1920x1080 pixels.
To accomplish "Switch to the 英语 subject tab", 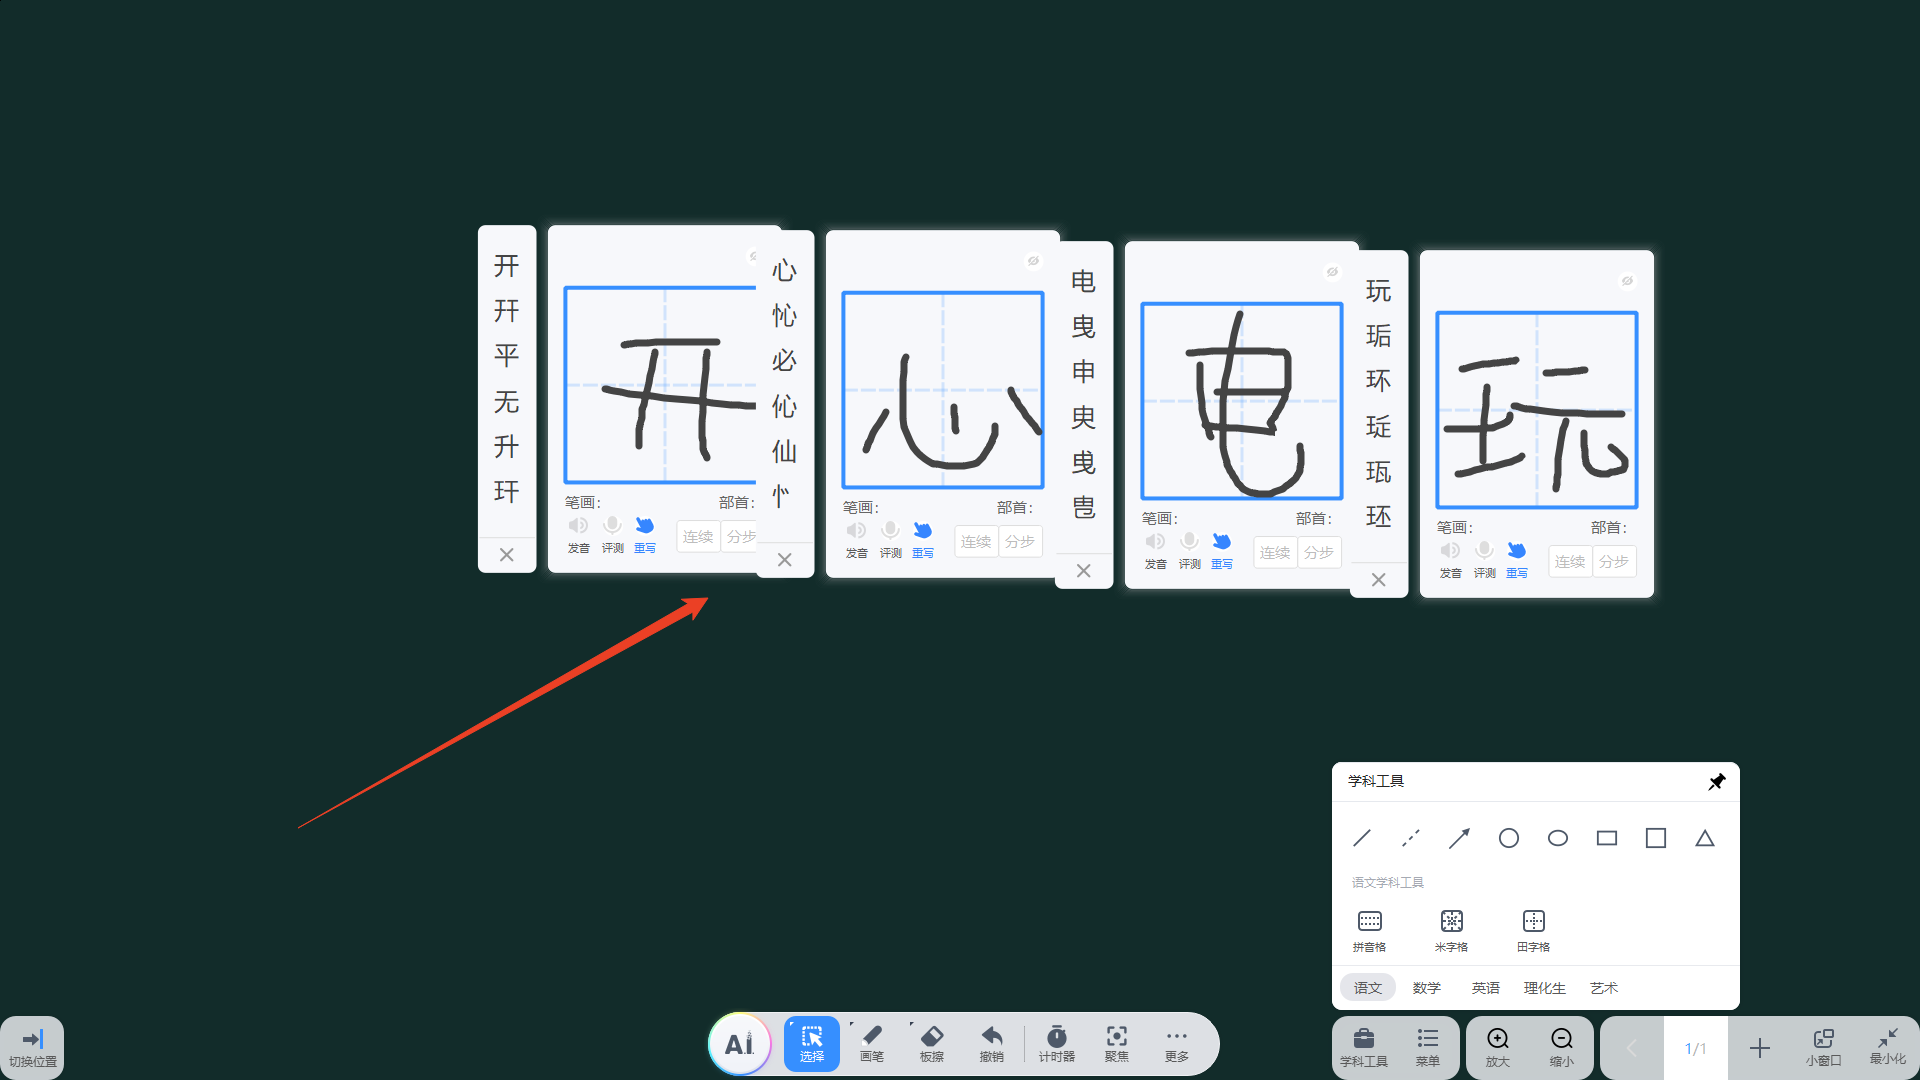I will pyautogui.click(x=1485, y=988).
